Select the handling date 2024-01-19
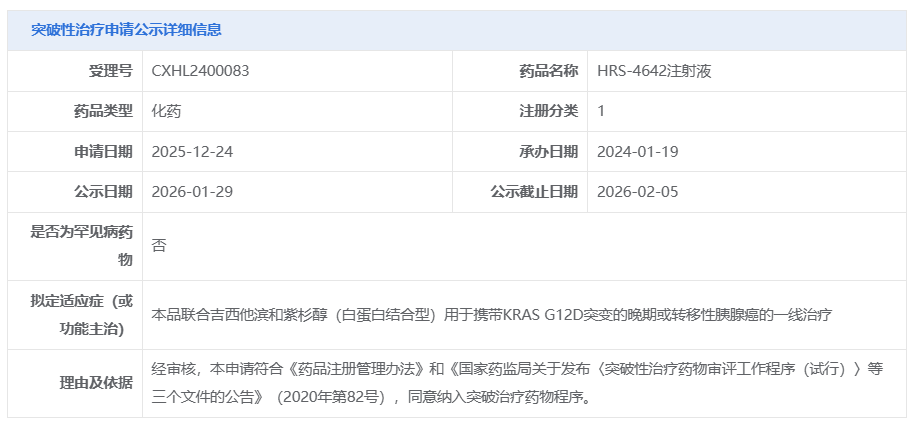 (637, 151)
